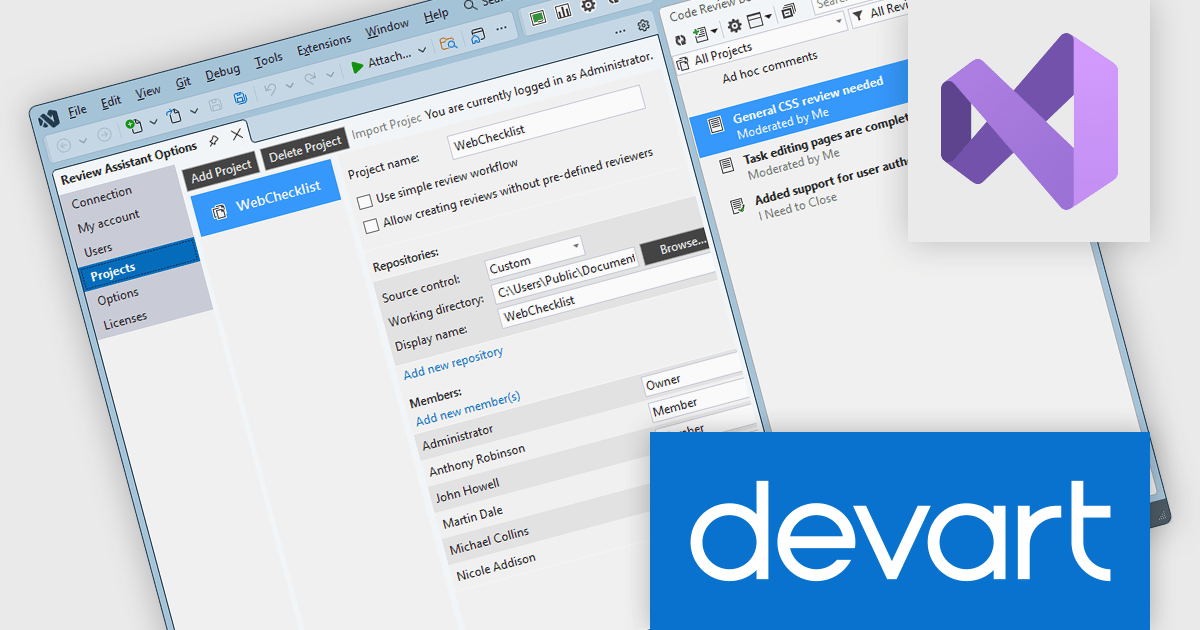This screenshot has height=630, width=1200.
Task: Click the window layout icon in Code Review Board
Action: (754, 20)
